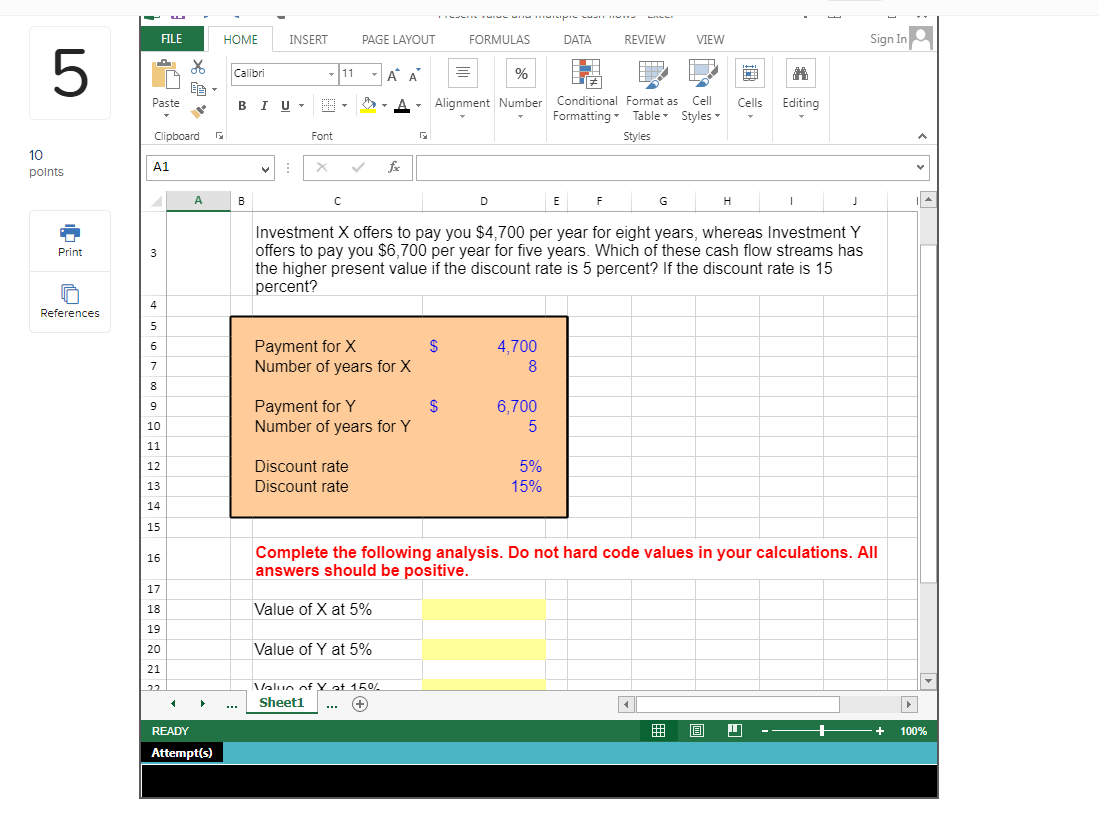This screenshot has width=1099, height=829.
Task: Toggle bold formatting
Action: pyautogui.click(x=240, y=105)
